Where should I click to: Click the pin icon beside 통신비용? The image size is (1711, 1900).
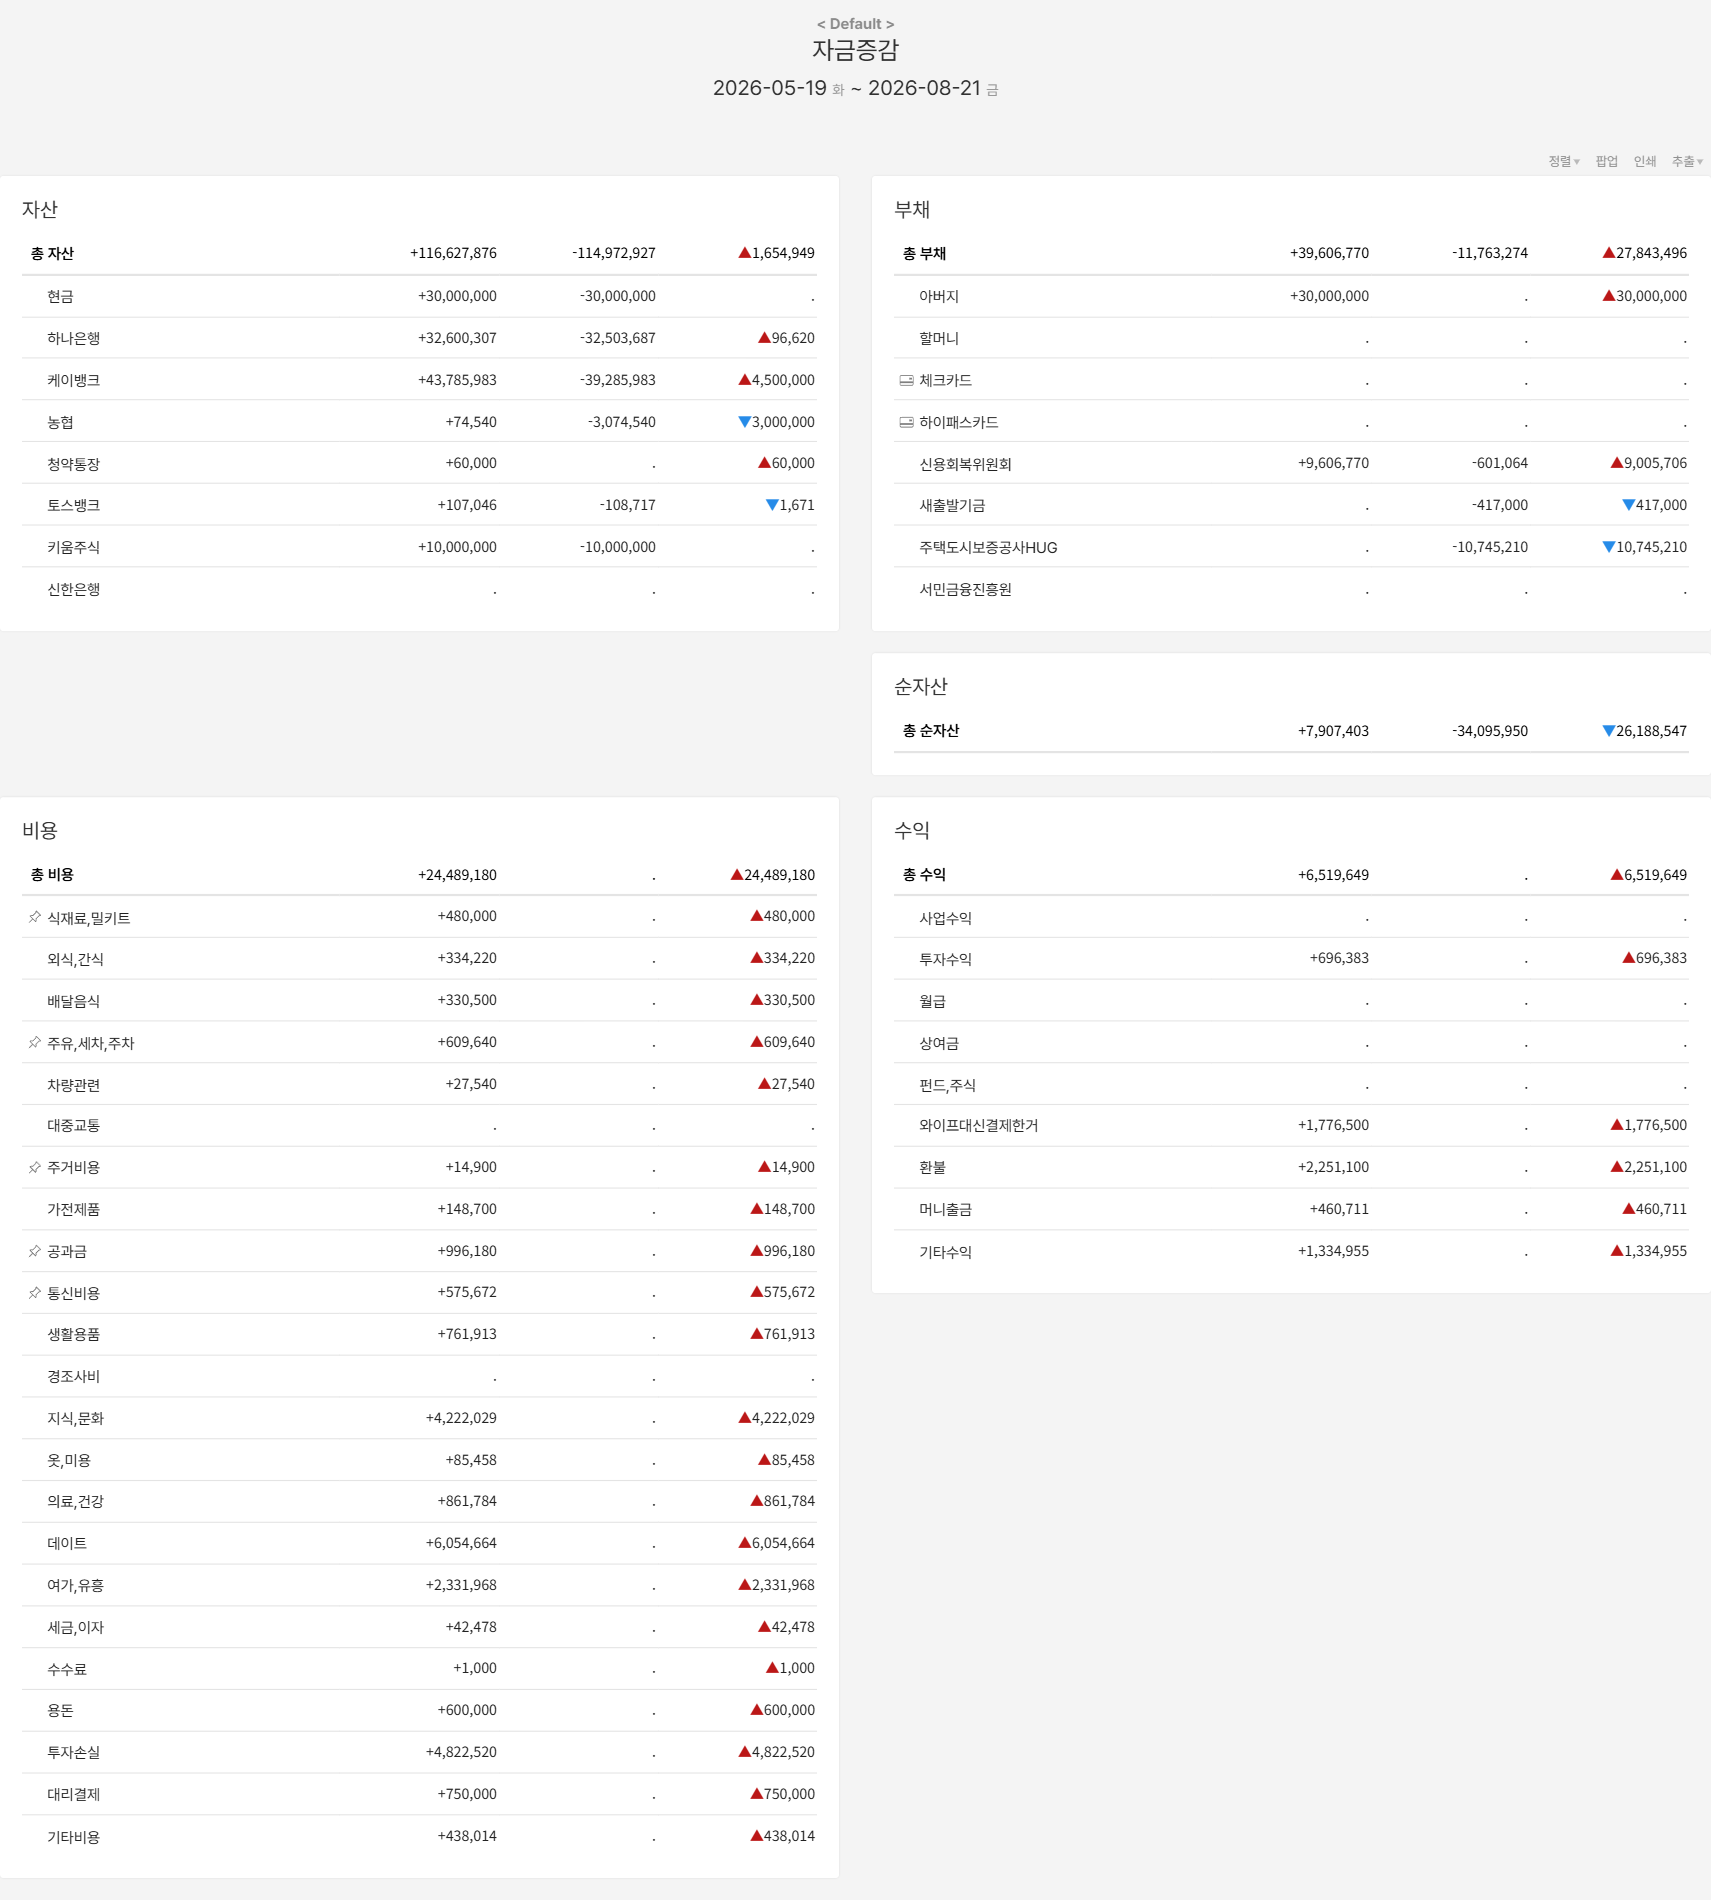coord(35,1293)
